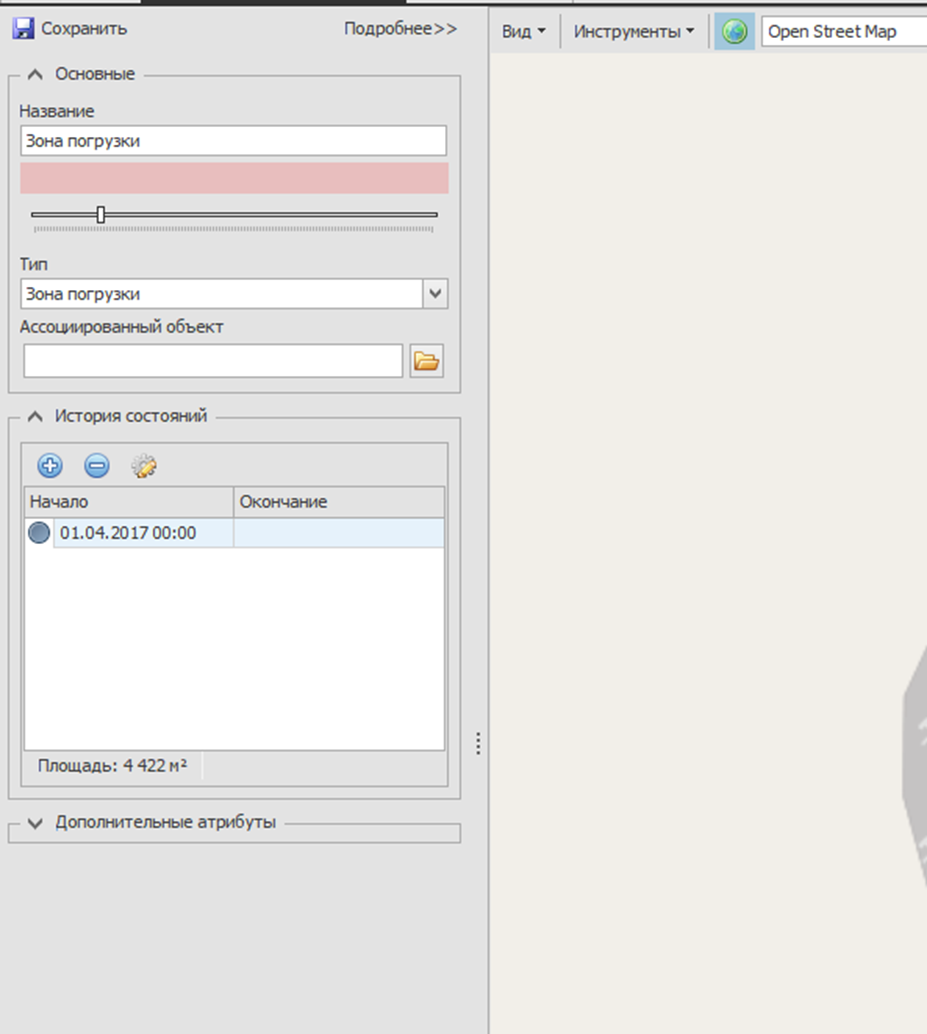Open the Инструменты menu

point(633,32)
